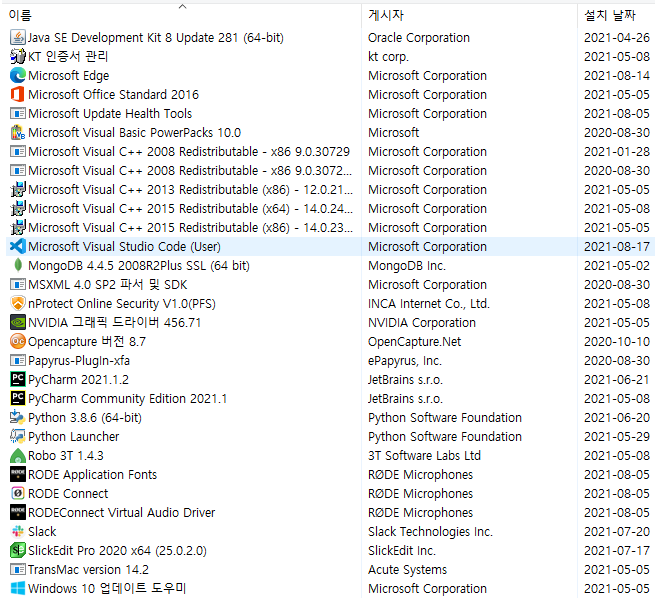Viewport: 655px width, 598px height.
Task: Click the Java SE Development Kit icon
Action: 18,38
